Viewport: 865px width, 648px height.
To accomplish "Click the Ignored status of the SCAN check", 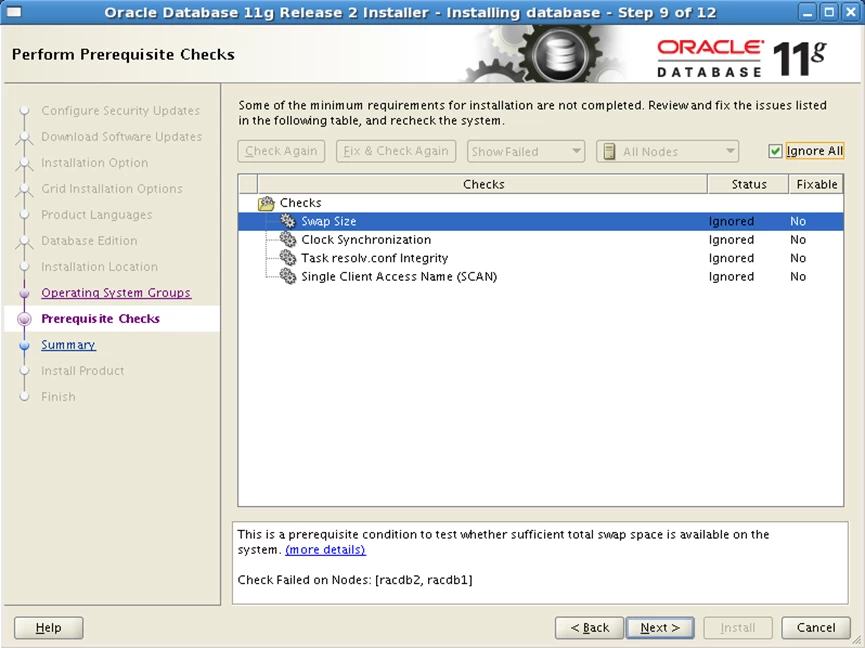I will pyautogui.click(x=731, y=277).
